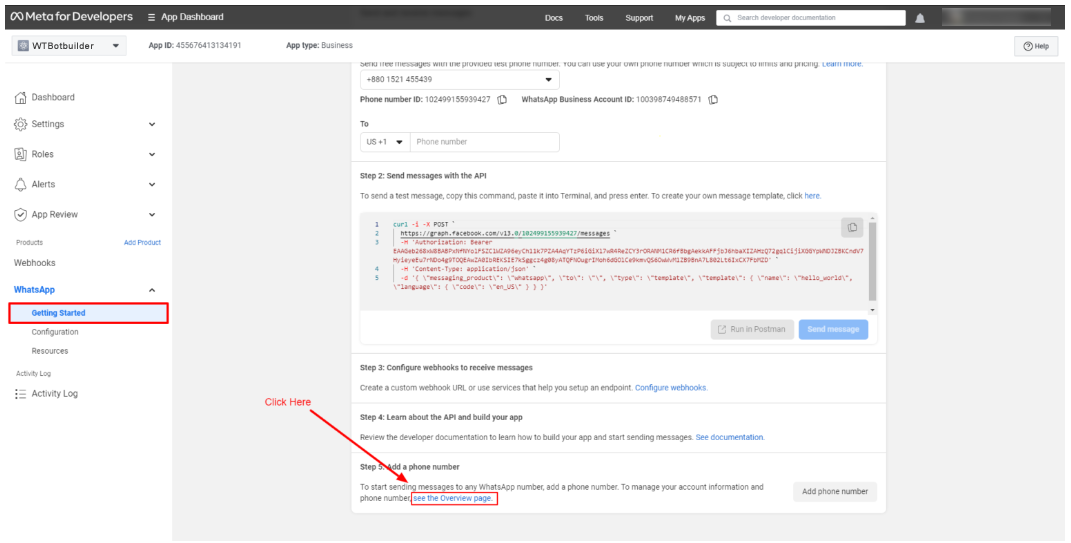1071x543 pixels.
Task: Click the Meta for Developers logo
Action: (72, 16)
